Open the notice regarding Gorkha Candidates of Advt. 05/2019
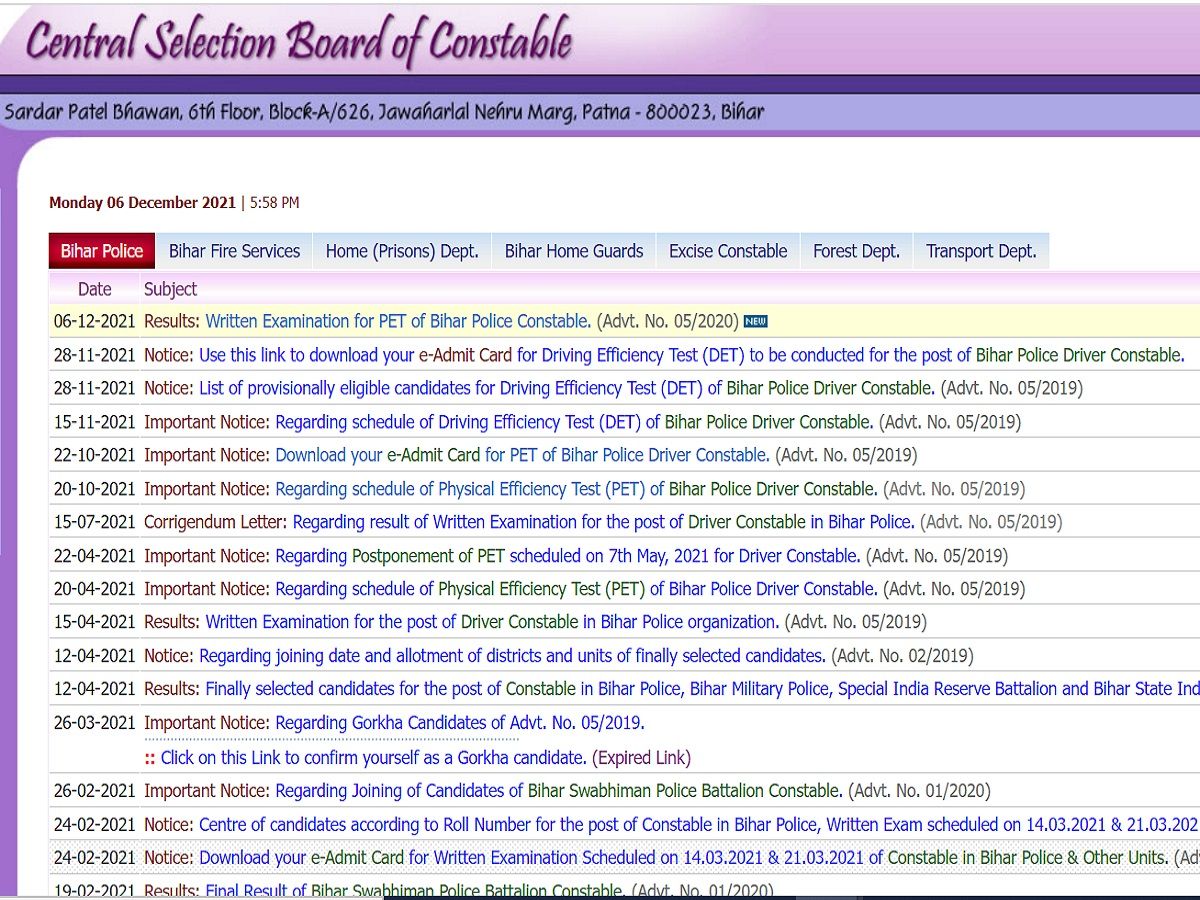 pyautogui.click(x=460, y=723)
